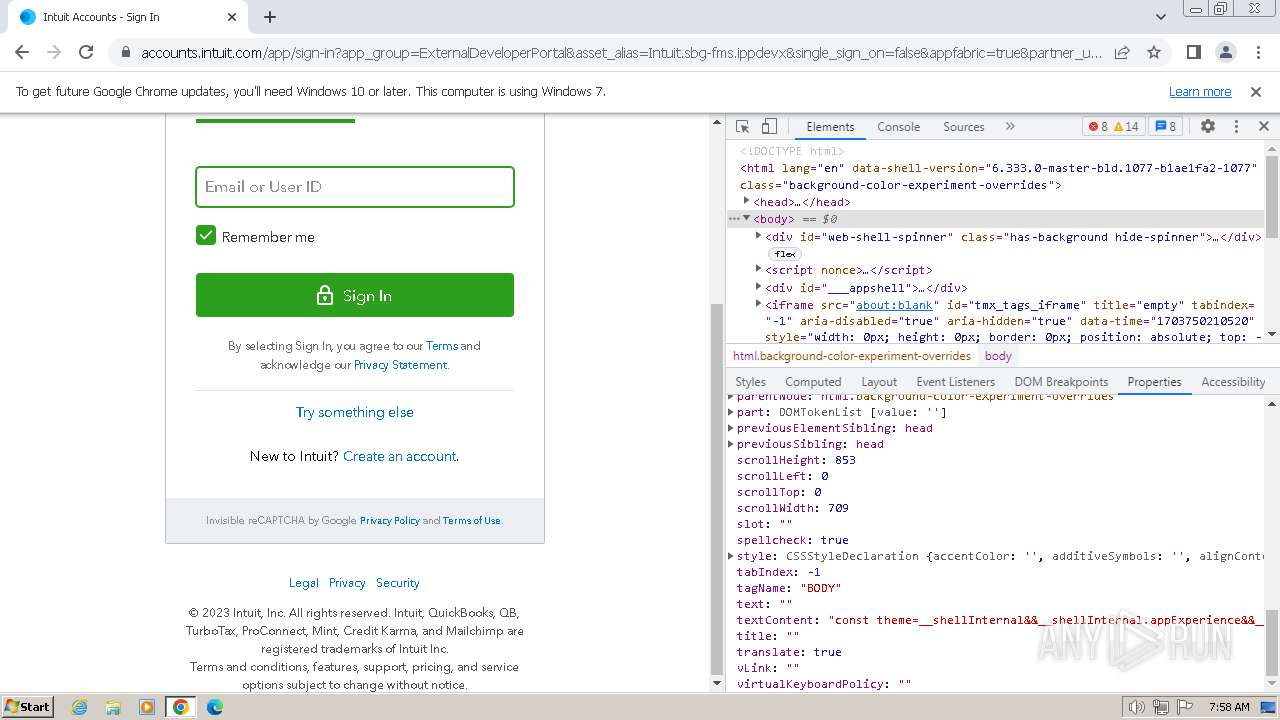Open the Legal footer link
The image size is (1280, 720).
point(304,583)
